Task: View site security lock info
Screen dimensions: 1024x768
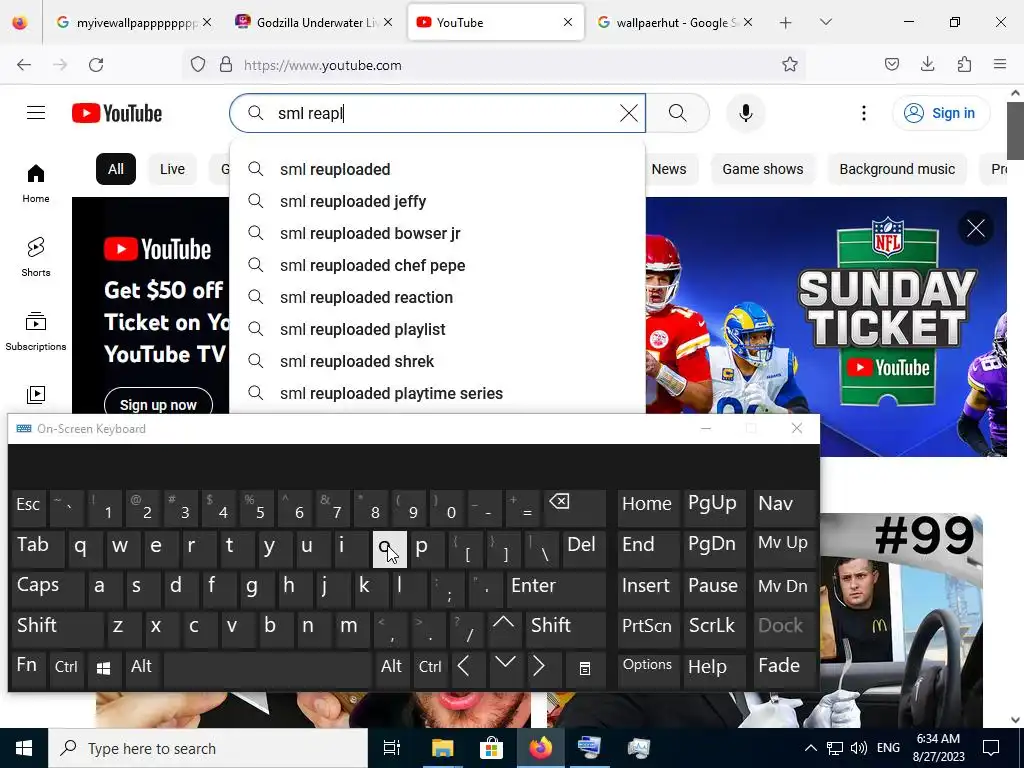Action: point(226,65)
